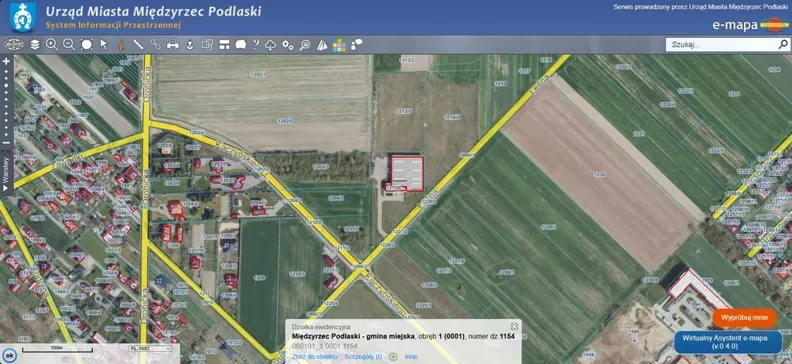Click the vertical zoom level slider
Image resolution: width=792 pixels, height=364 pixels.
[6, 102]
